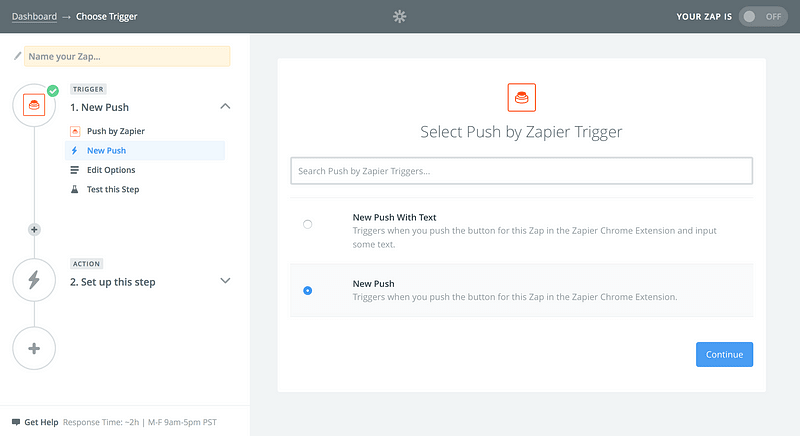The height and width of the screenshot is (436, 800).
Task: Open the Get Help link
Action: (41, 422)
